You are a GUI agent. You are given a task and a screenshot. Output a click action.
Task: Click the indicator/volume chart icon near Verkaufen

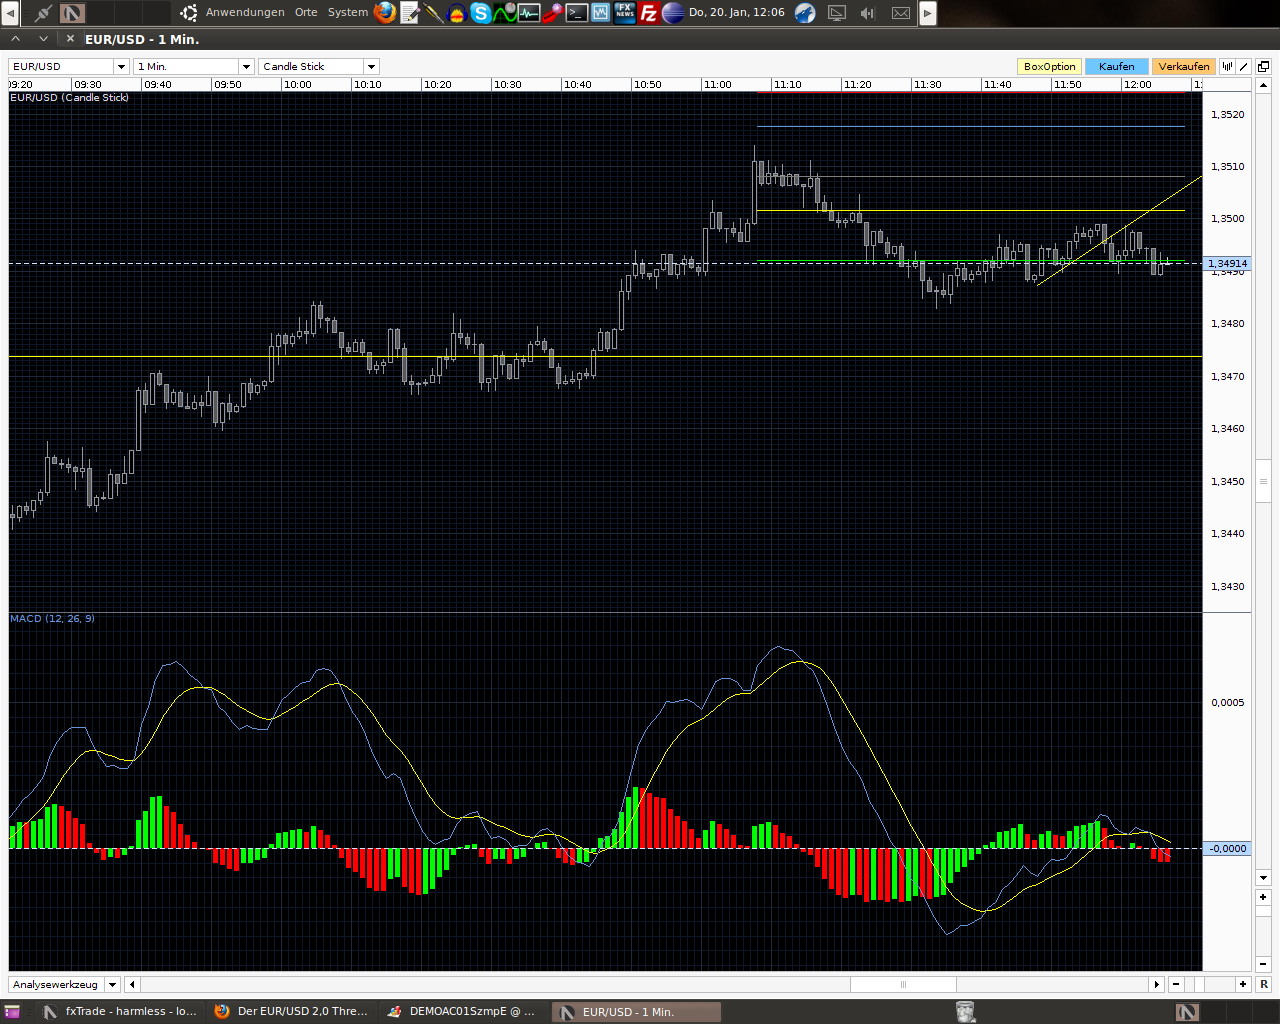(1227, 66)
